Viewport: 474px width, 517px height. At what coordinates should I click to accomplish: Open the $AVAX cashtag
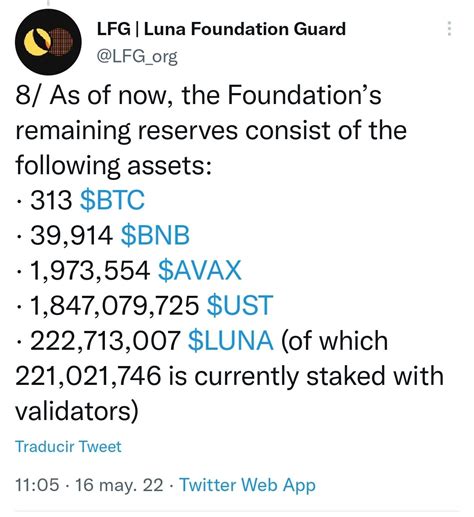point(199,270)
